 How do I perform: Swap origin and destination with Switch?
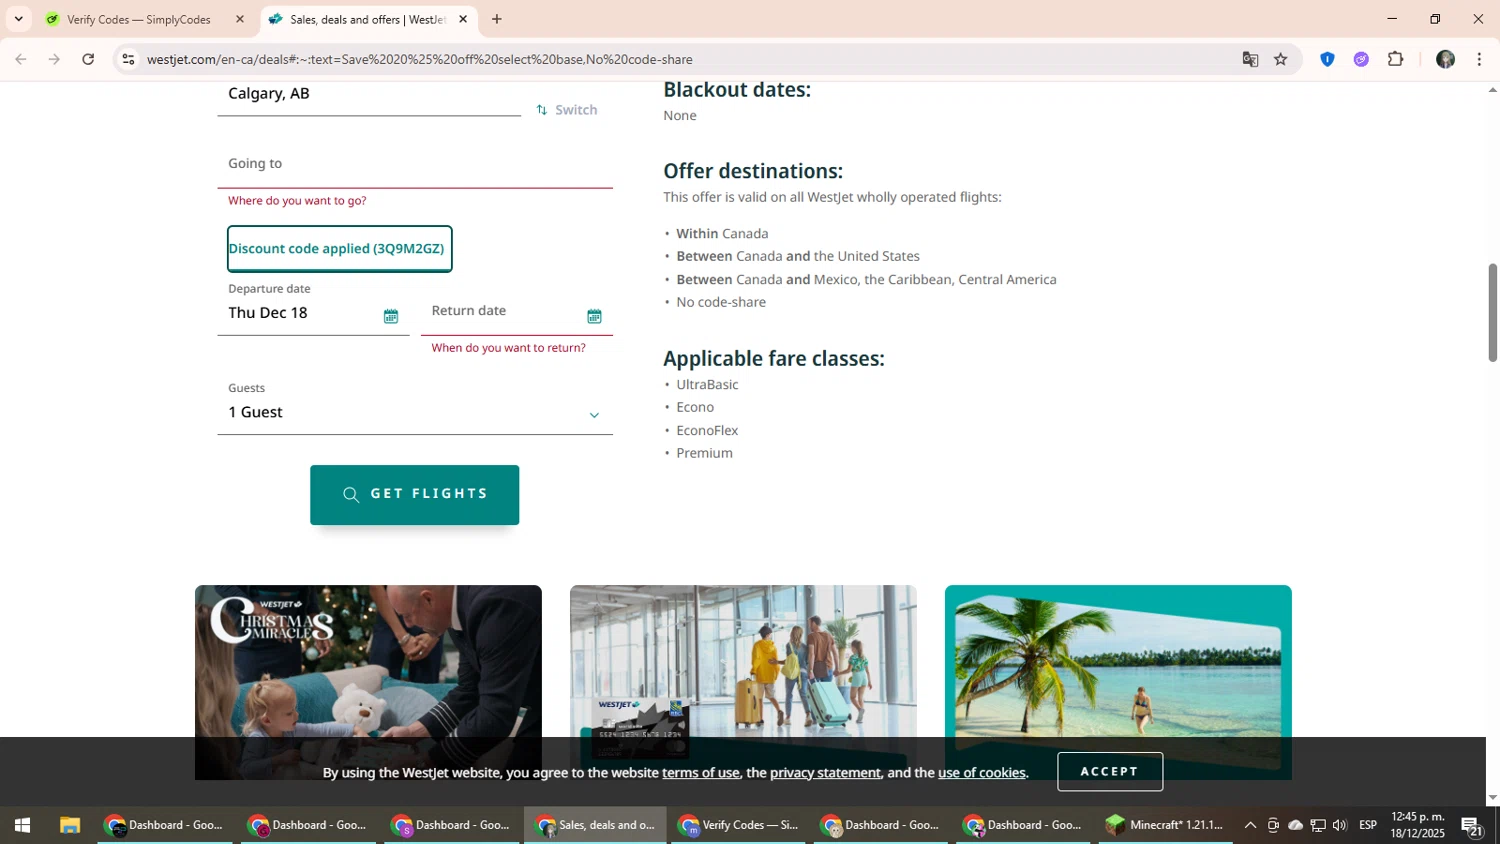pos(567,110)
